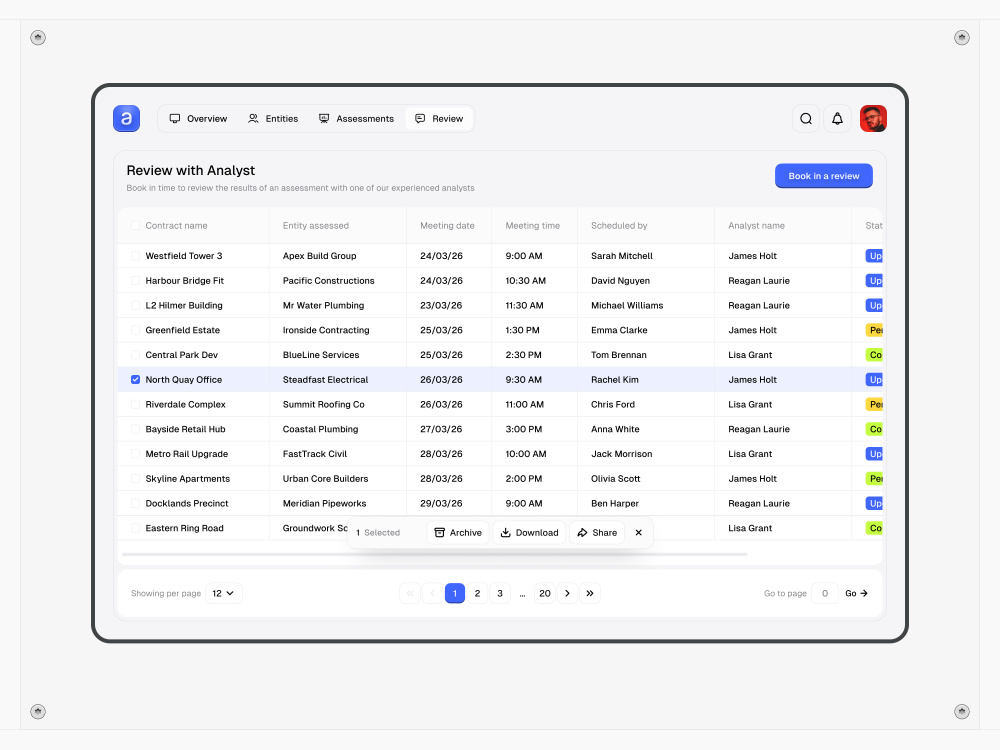Click Meridian Pipeworks cell
Screen dimensions: 1000x750
(325, 503)
